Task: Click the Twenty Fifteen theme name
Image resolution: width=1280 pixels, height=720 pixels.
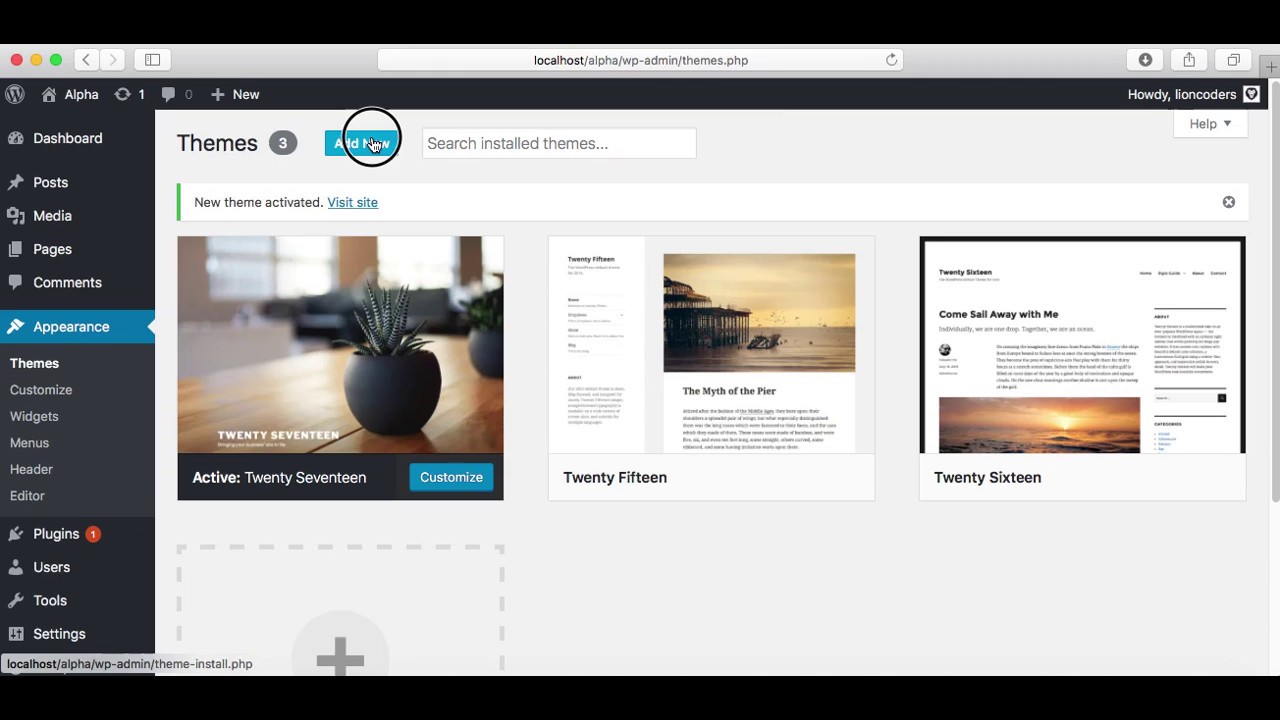Action: pos(615,477)
